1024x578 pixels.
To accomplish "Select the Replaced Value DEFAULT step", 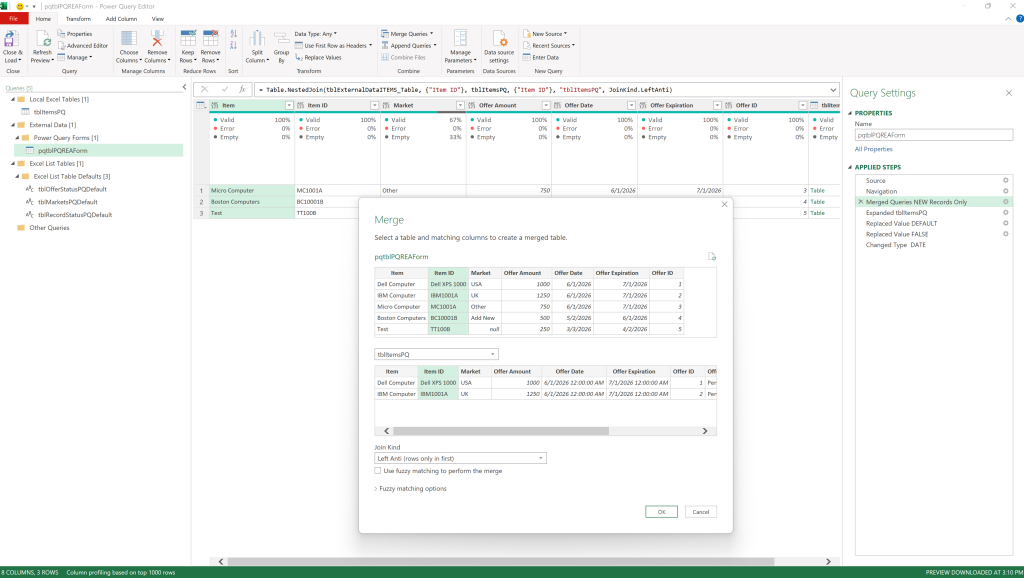I will coord(901,223).
